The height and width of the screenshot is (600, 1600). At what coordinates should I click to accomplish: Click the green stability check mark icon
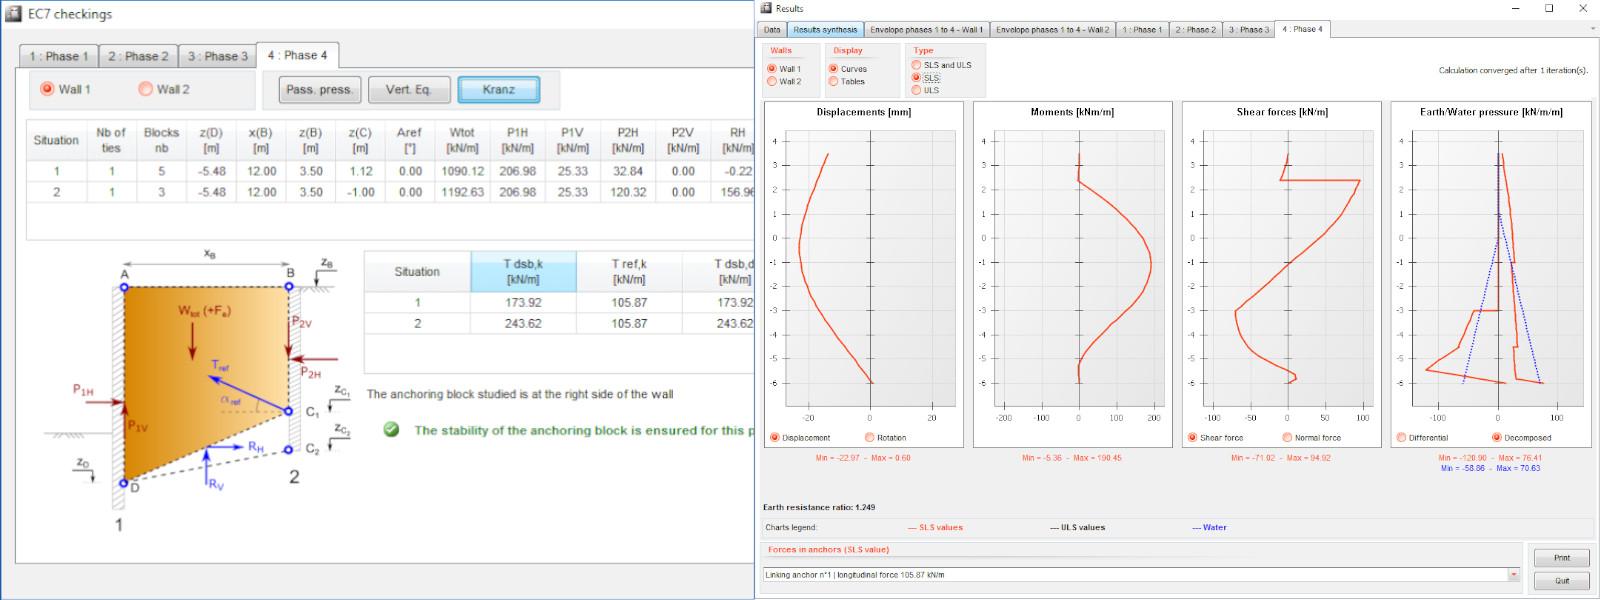391,430
